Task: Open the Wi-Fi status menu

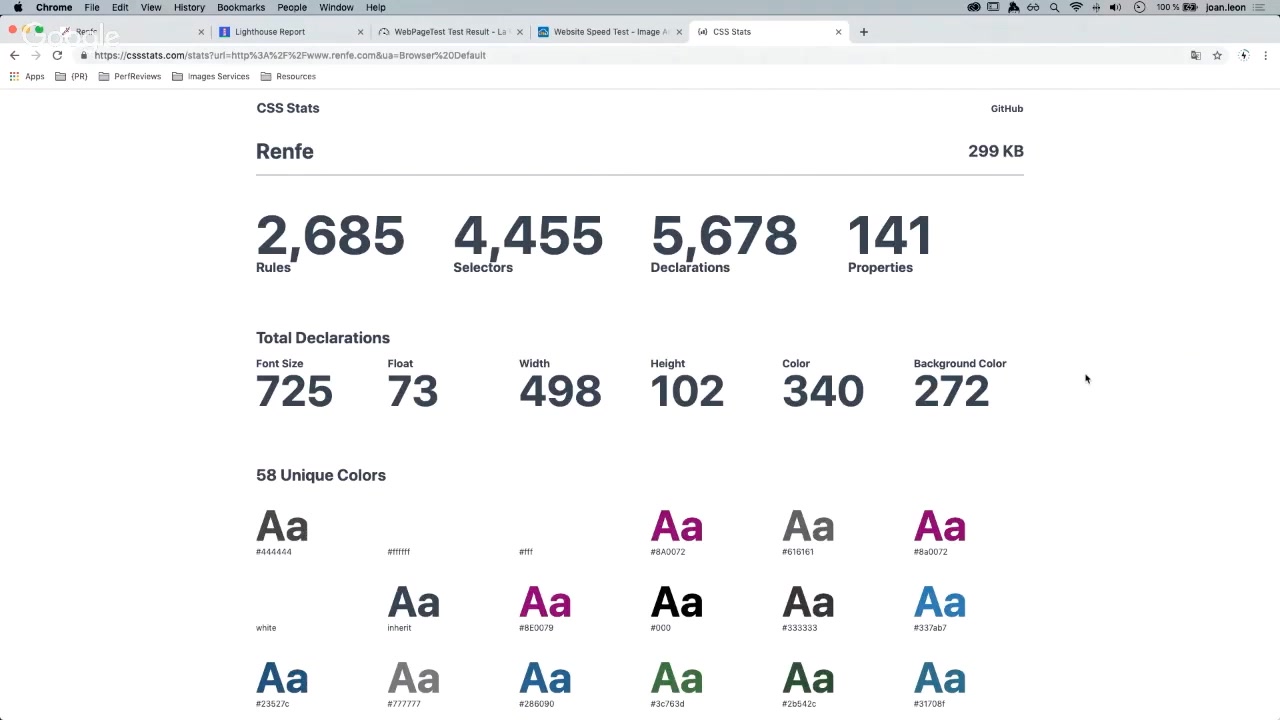Action: 1076,7
